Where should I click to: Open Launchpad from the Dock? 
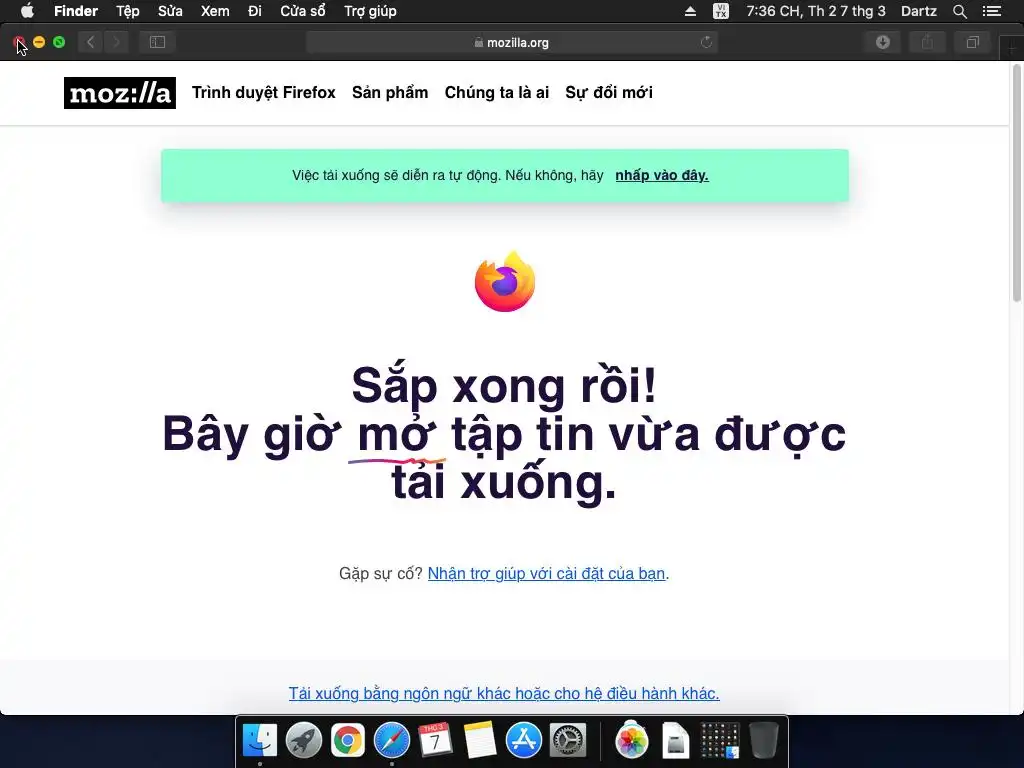(304, 741)
